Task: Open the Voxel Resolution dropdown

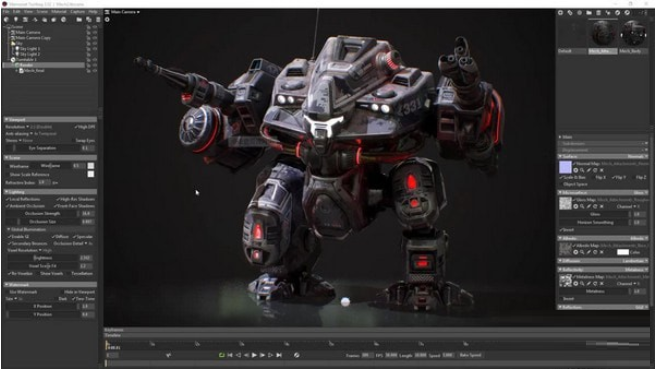Action: pos(29,250)
